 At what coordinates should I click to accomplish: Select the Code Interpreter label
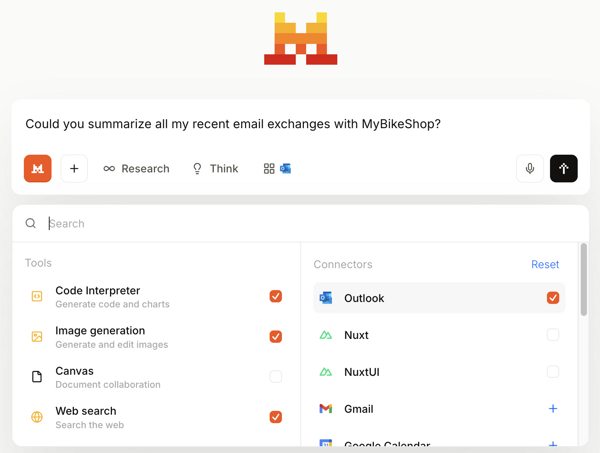(x=98, y=290)
